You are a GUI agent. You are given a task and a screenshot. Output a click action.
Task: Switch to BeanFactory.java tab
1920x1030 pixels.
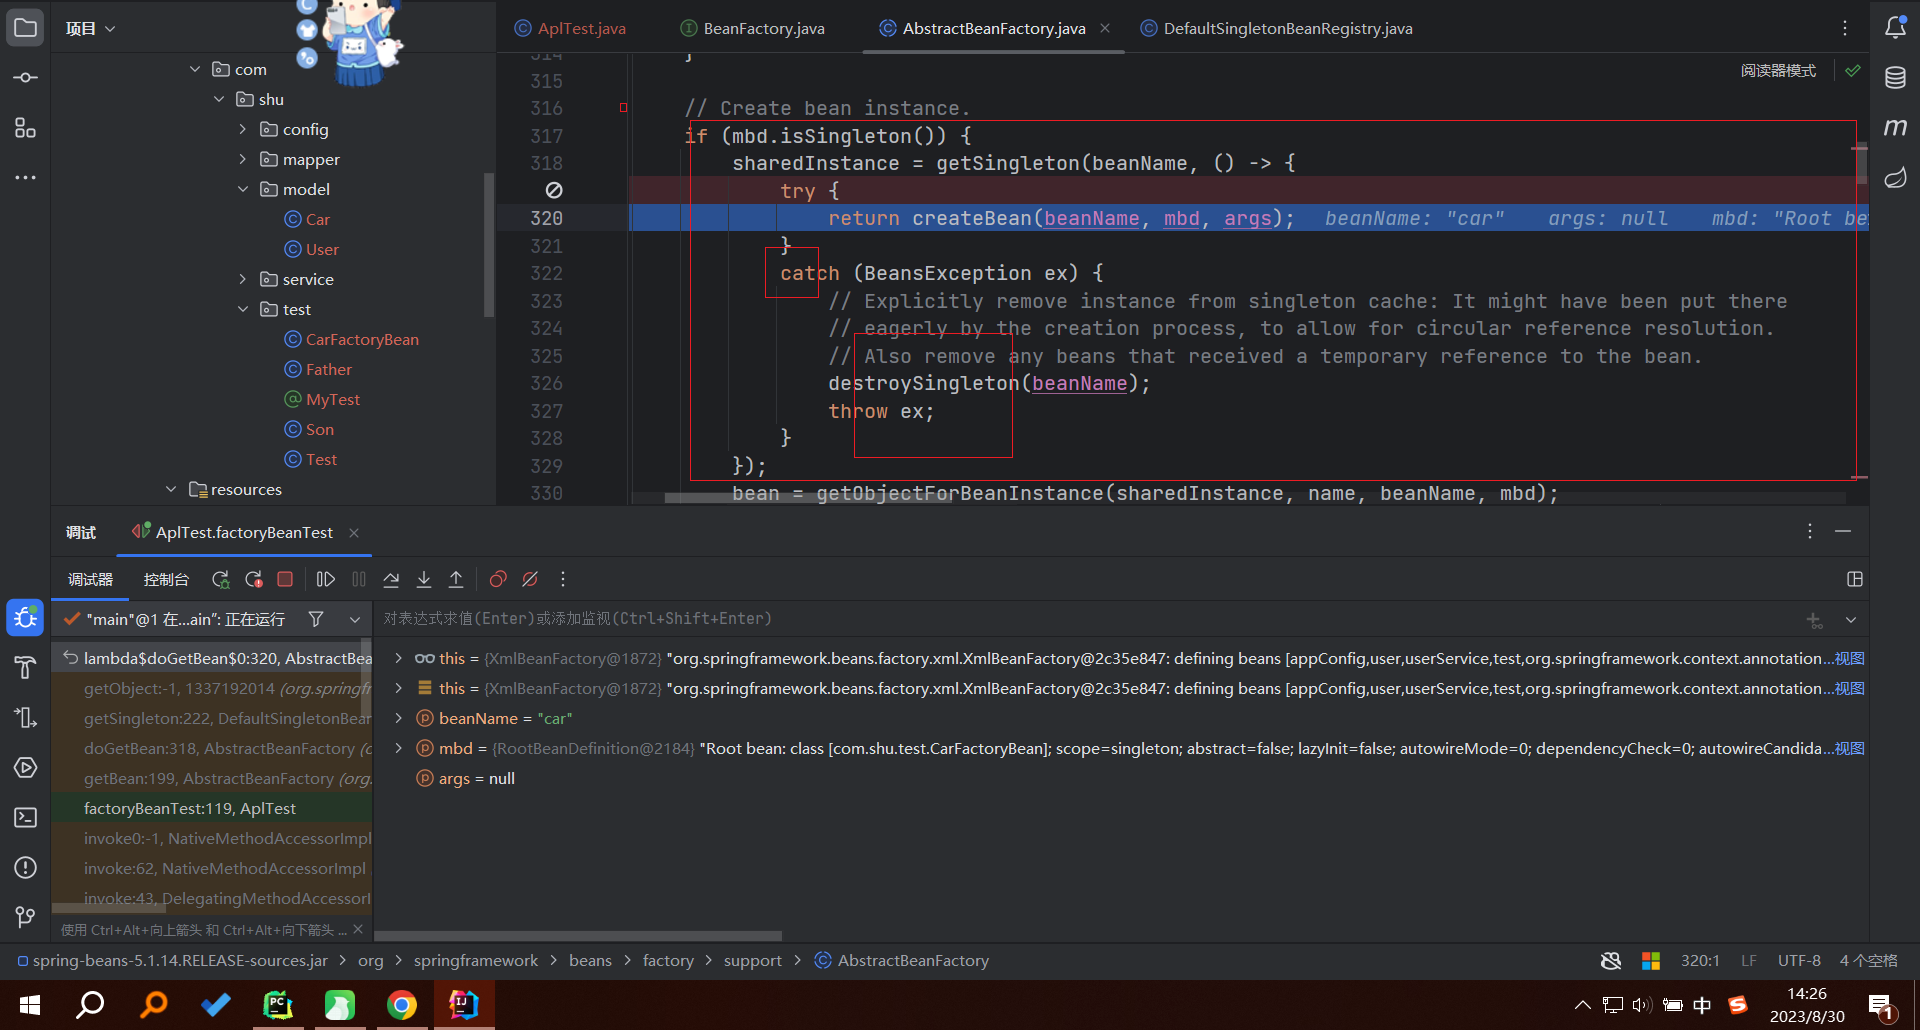coord(753,28)
